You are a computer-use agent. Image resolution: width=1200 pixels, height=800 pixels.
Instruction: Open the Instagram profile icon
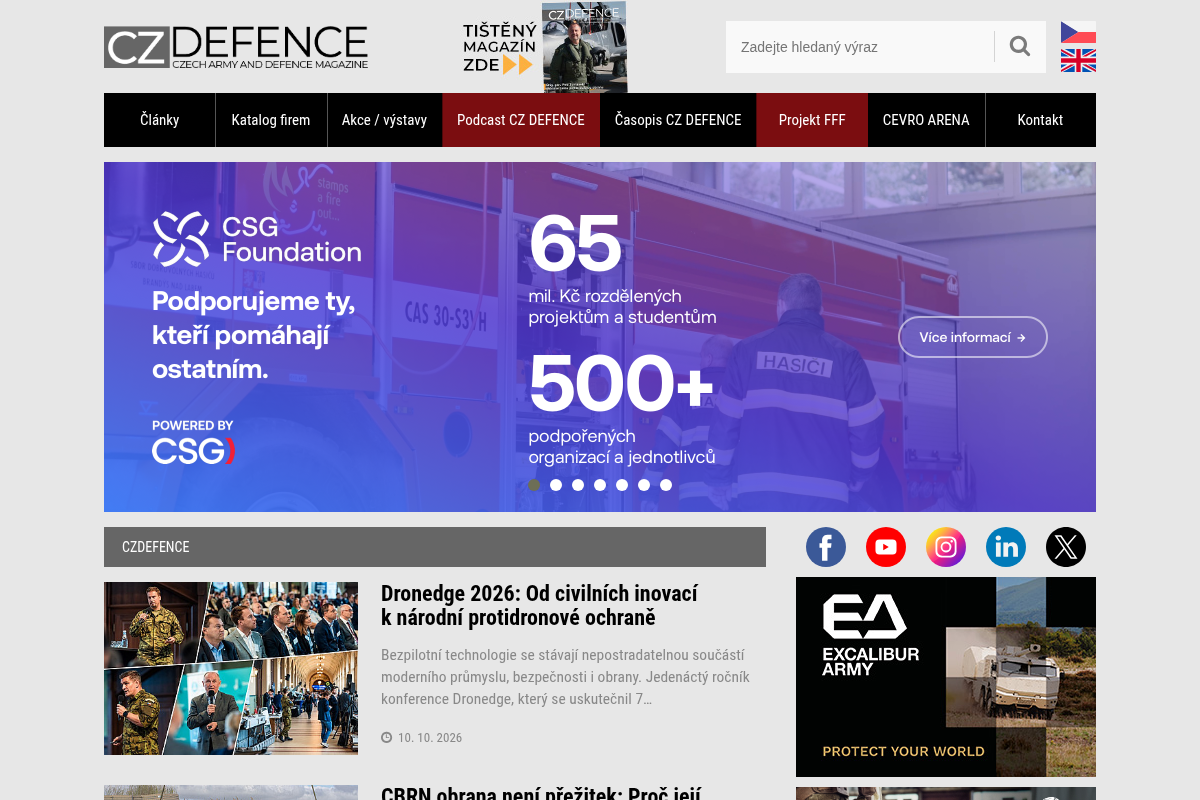(946, 547)
